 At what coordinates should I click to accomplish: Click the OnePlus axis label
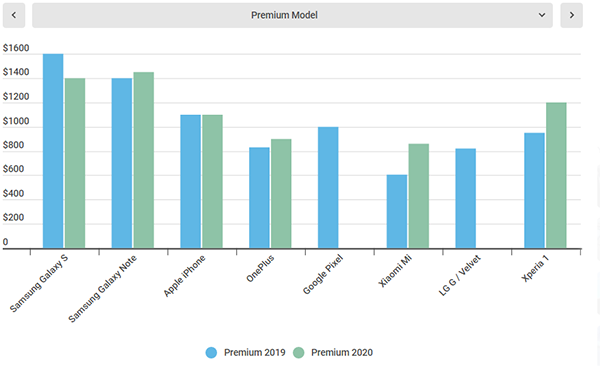pyautogui.click(x=260, y=269)
